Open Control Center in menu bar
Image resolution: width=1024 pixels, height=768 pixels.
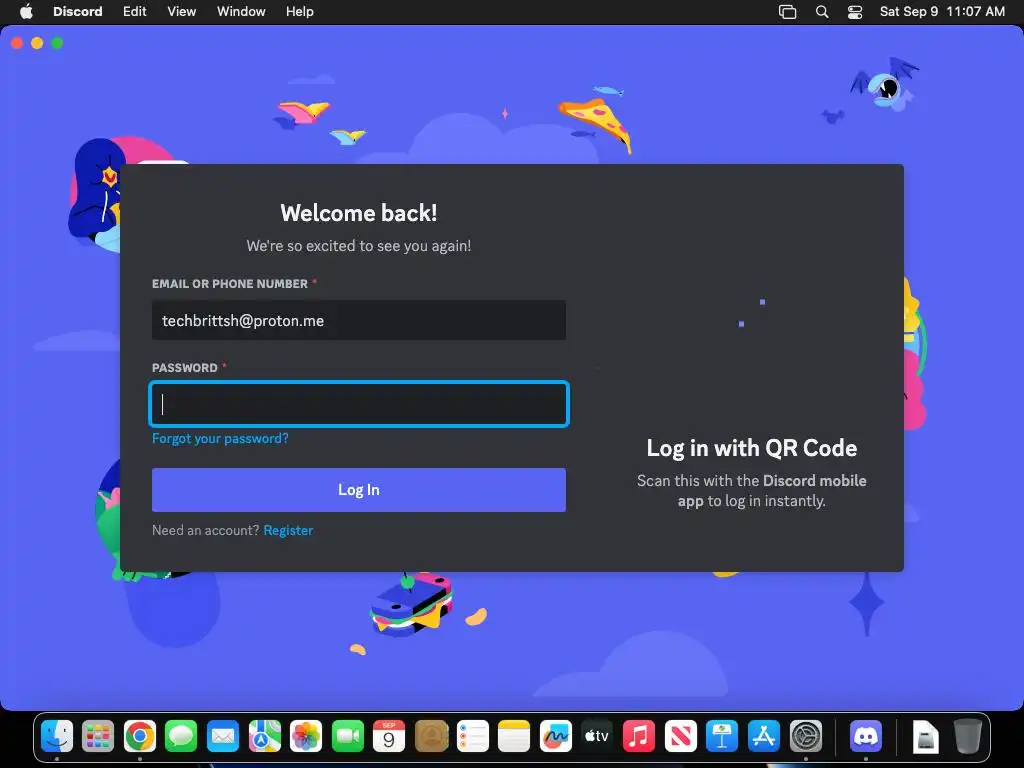click(855, 12)
